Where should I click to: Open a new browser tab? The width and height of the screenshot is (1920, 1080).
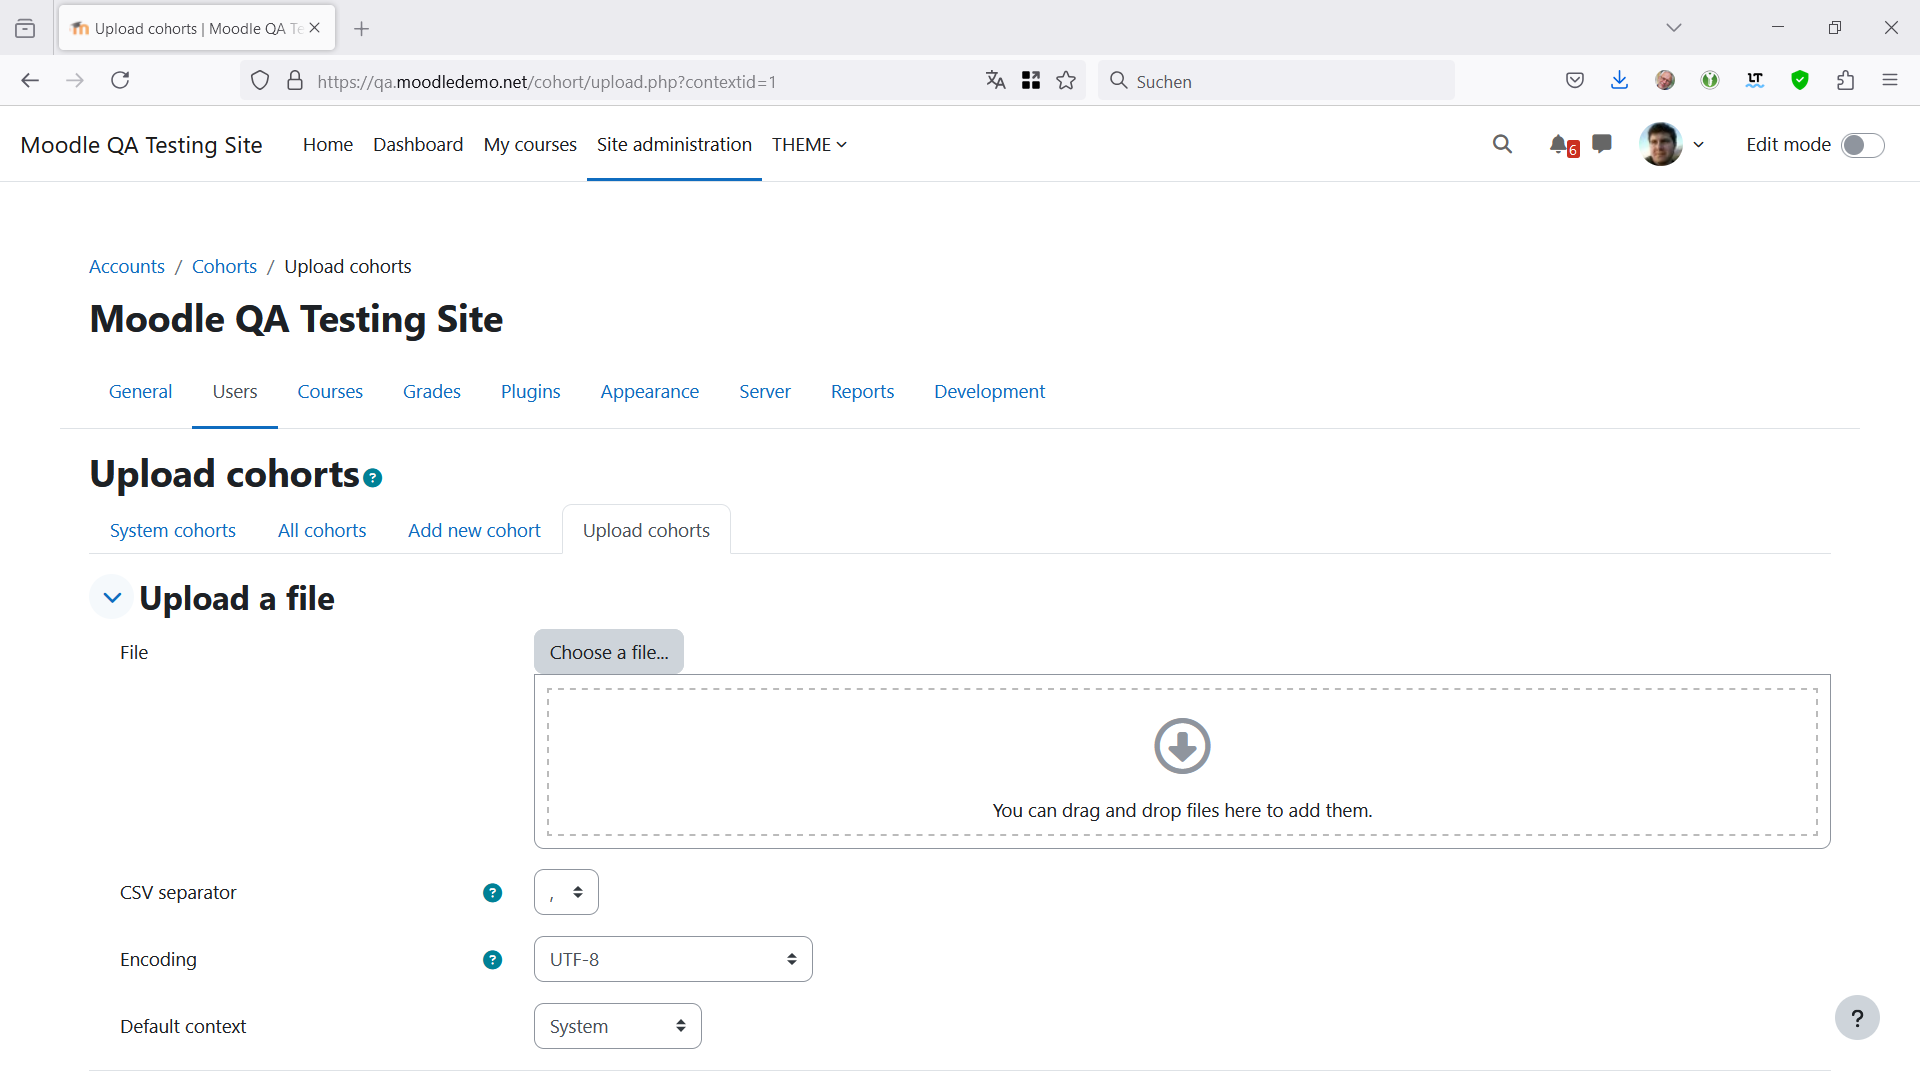click(362, 29)
